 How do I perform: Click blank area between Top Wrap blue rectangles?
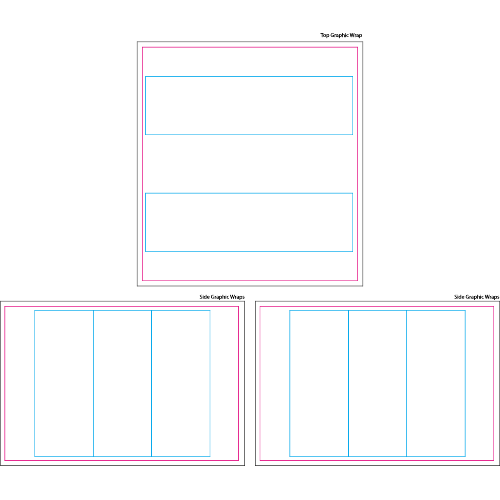tap(249, 164)
